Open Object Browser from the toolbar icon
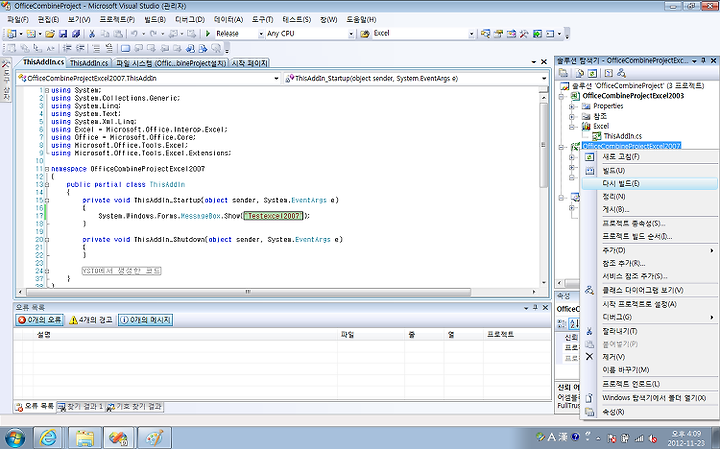 coord(511,34)
